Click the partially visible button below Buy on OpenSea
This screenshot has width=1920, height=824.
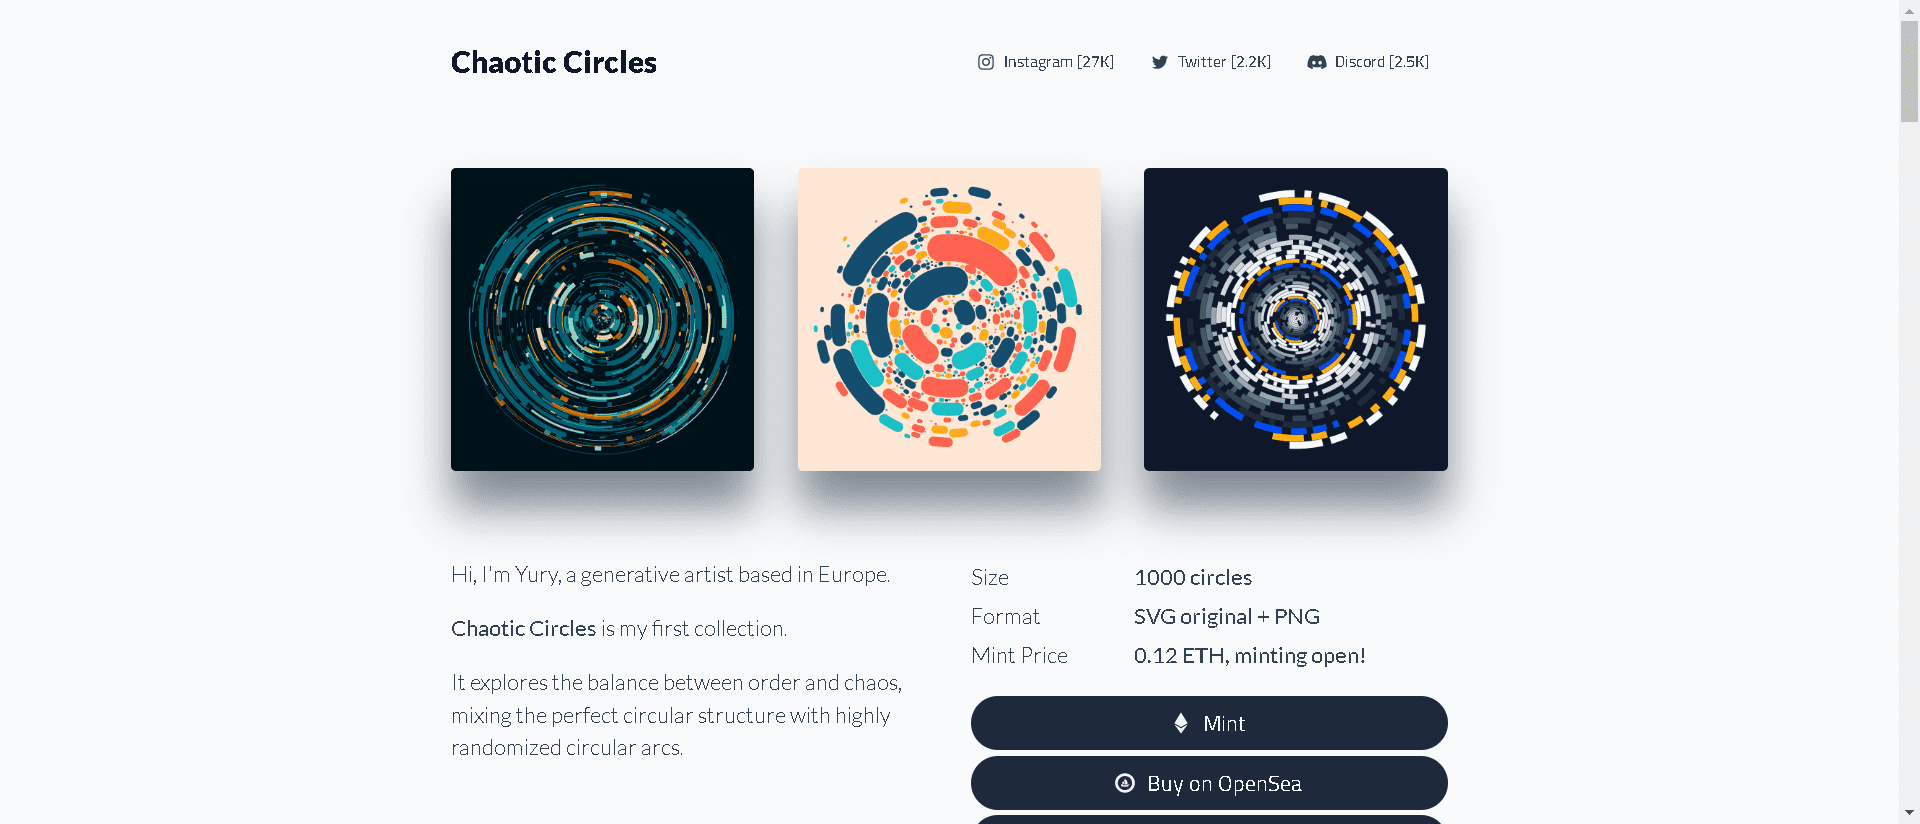(x=1208, y=820)
